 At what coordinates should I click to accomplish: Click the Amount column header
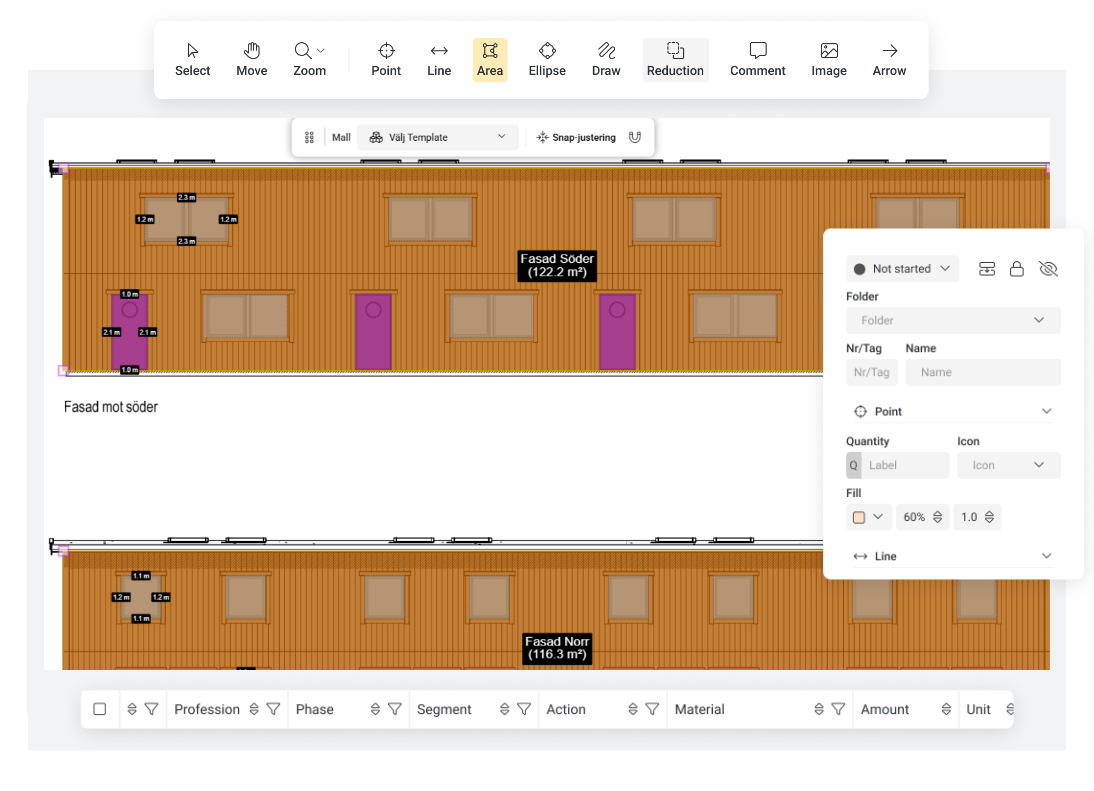[x=885, y=709]
